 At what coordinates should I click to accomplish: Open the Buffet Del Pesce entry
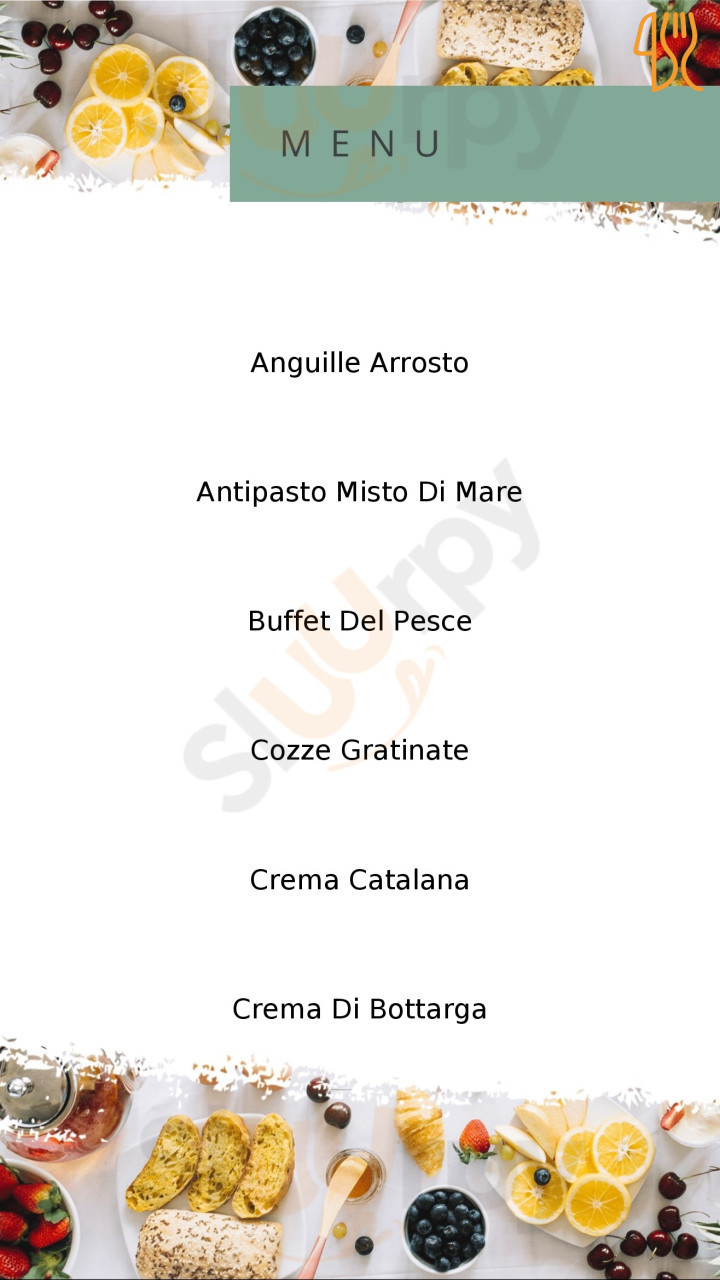coord(359,621)
